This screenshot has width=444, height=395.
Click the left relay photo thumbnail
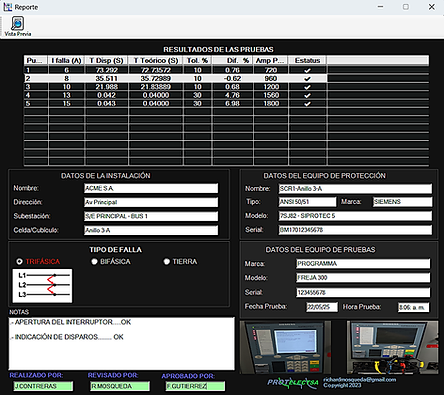(285, 347)
